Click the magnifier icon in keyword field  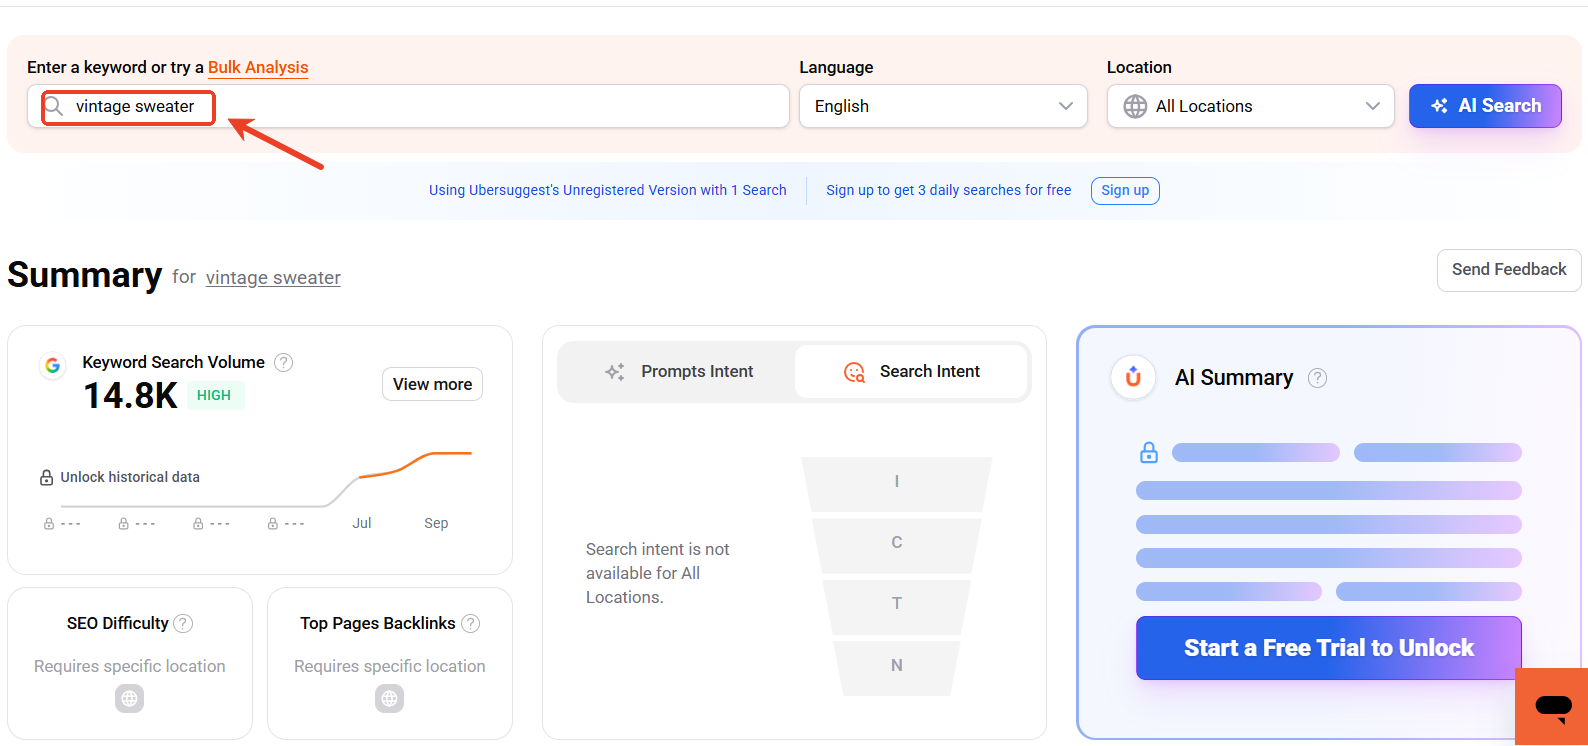tap(54, 106)
